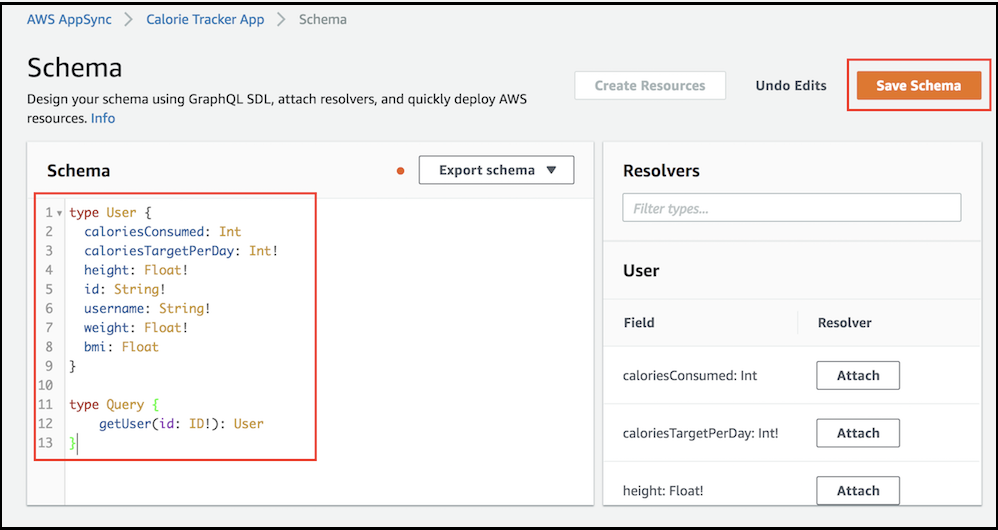Focus the Filter types input field
998x530 pixels.
pos(792,207)
